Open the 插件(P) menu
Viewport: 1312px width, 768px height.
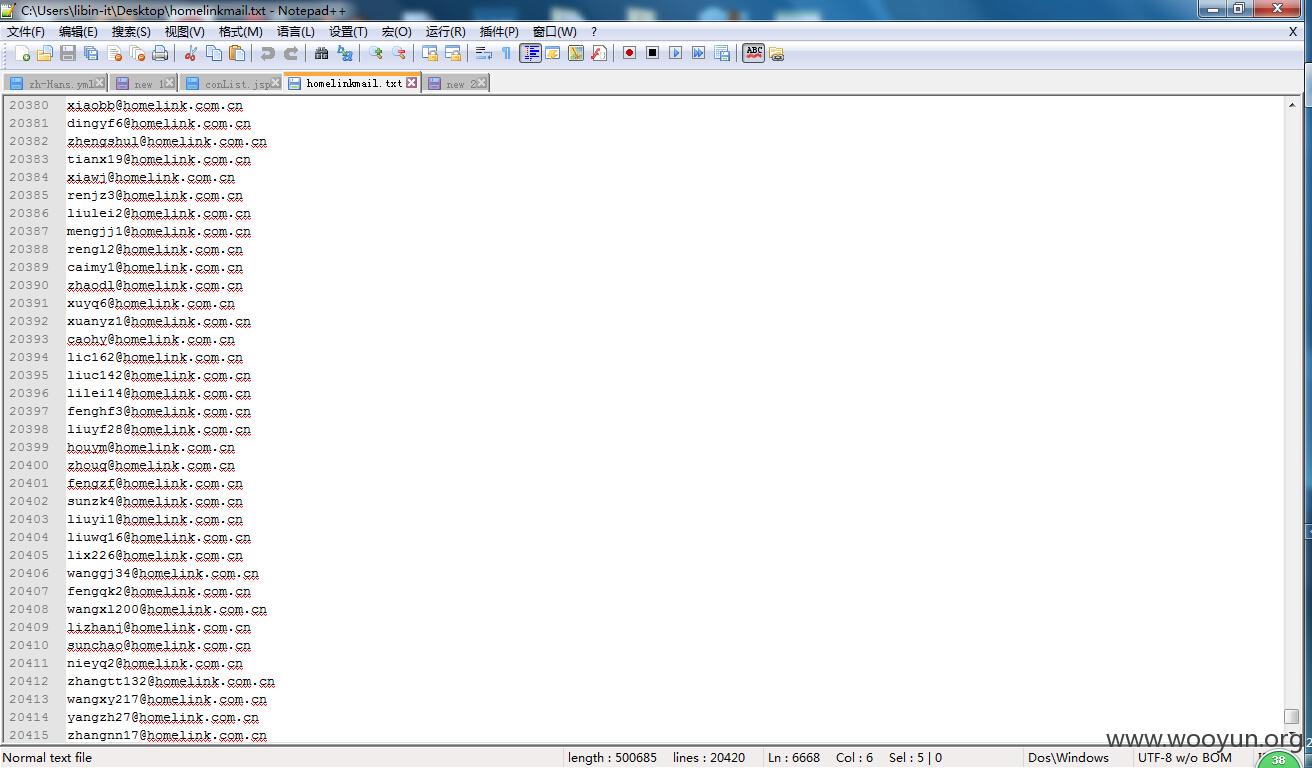(499, 32)
